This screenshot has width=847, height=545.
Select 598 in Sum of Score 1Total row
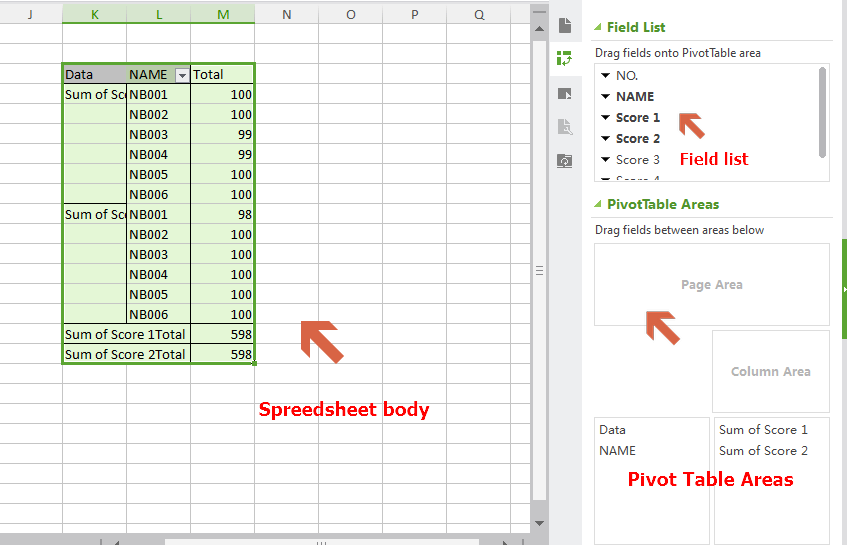(x=223, y=334)
